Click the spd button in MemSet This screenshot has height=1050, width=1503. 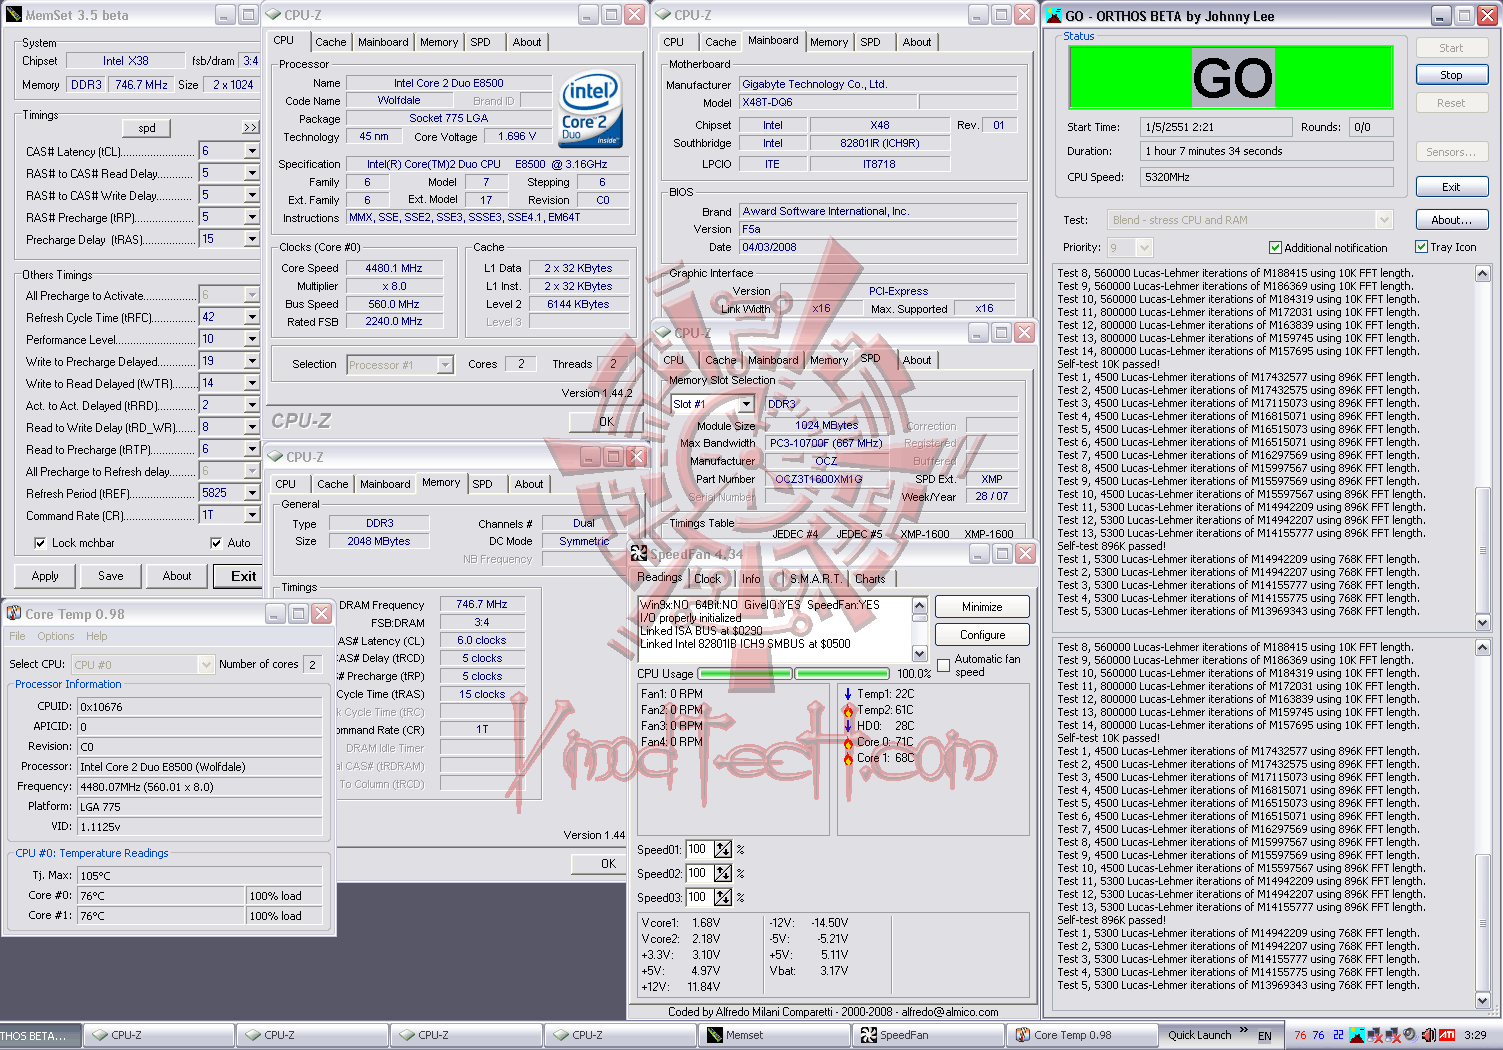click(x=147, y=128)
